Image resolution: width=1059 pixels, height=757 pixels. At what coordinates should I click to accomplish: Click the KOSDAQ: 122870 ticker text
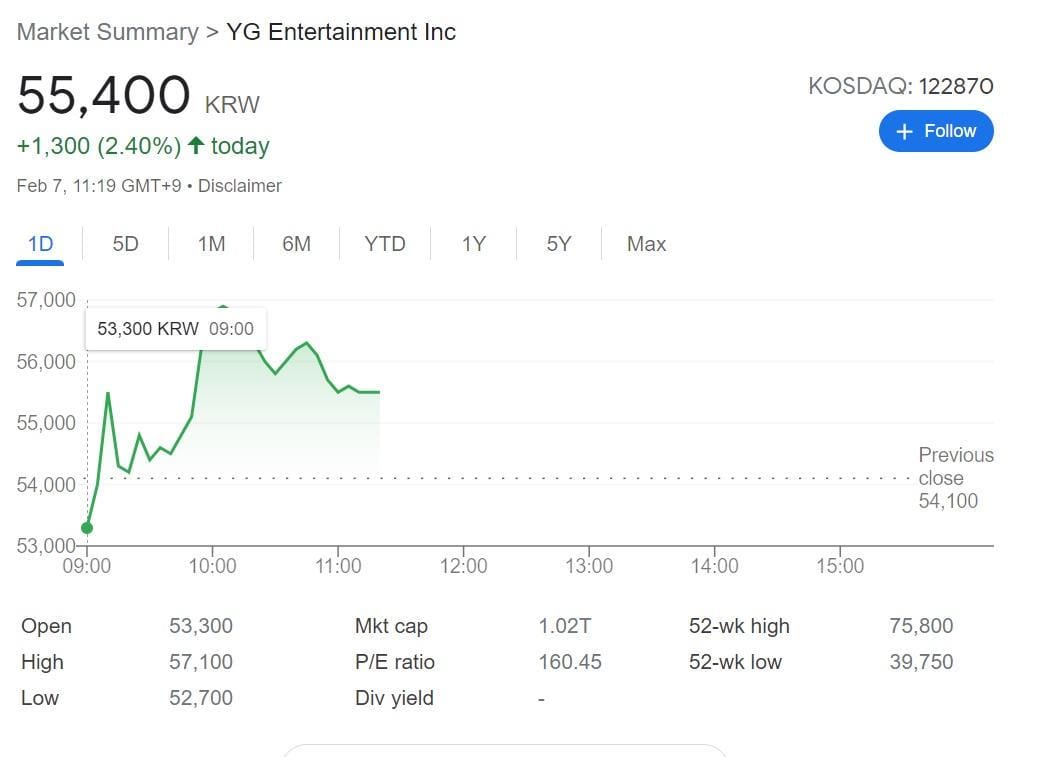[900, 86]
